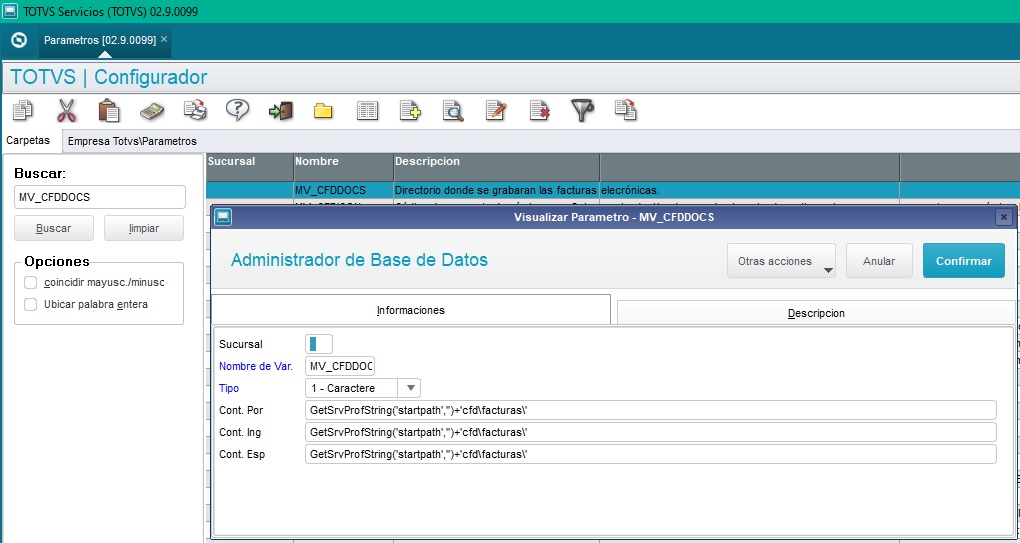Open help via question mark bubble icon
The image size is (1020, 543).
pos(237,111)
